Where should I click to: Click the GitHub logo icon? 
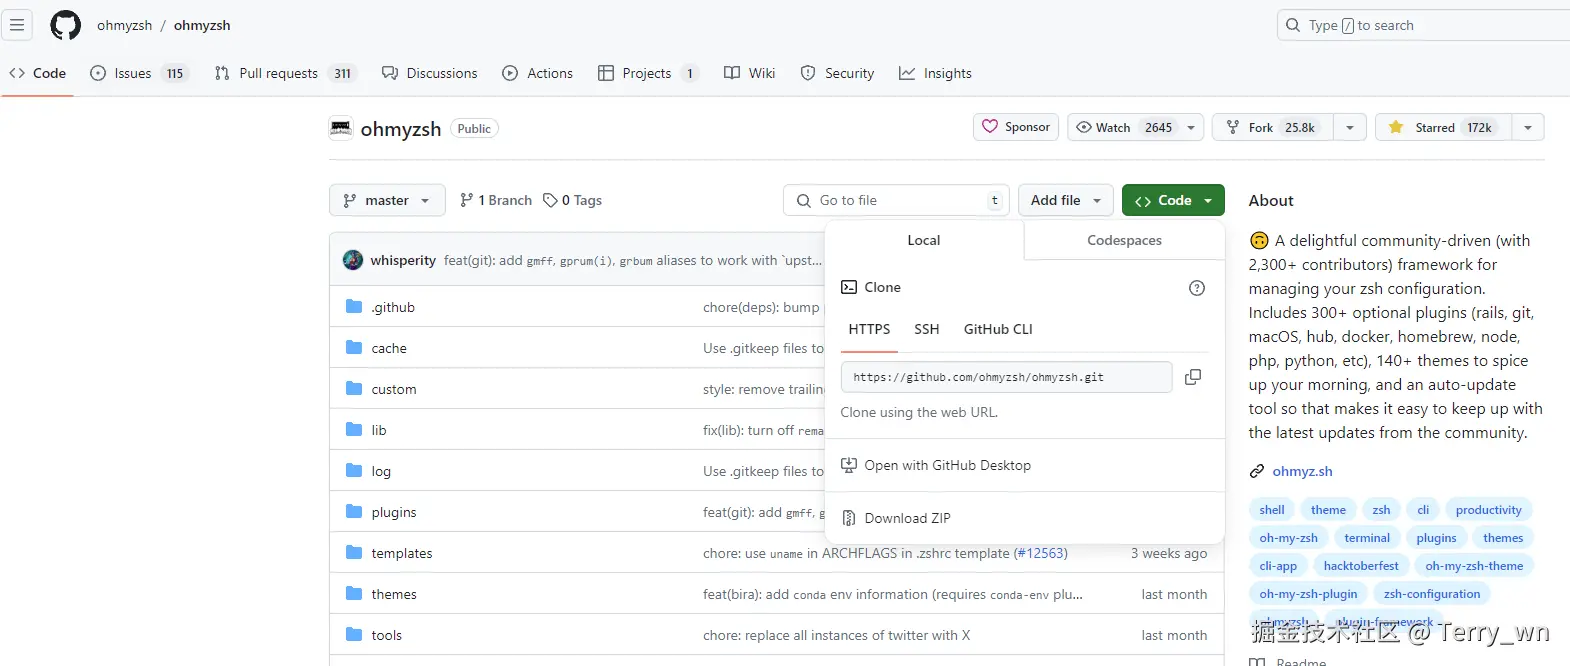tap(66, 25)
